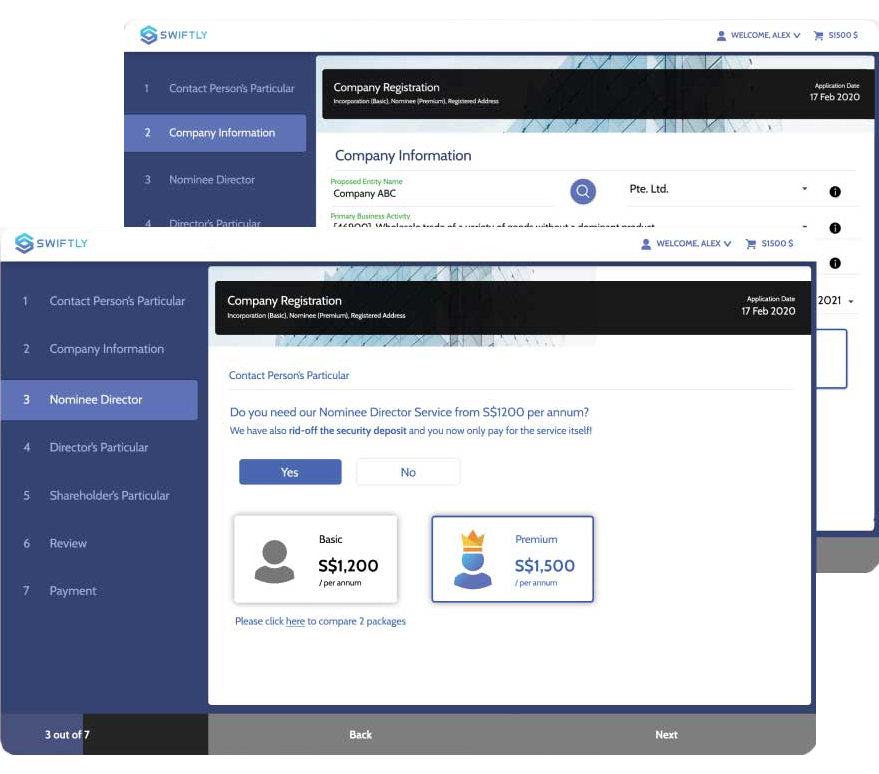Click the Company Registration banner in front window
The width and height of the screenshot is (879, 774).
click(513, 308)
